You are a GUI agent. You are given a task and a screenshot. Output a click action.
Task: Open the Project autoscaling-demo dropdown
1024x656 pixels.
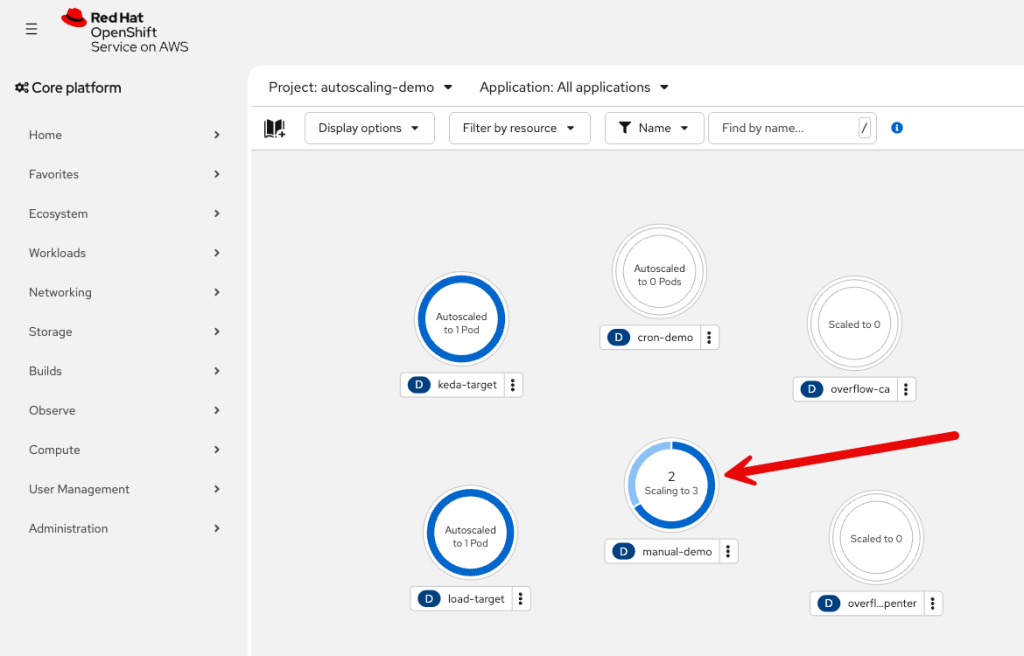click(x=360, y=88)
